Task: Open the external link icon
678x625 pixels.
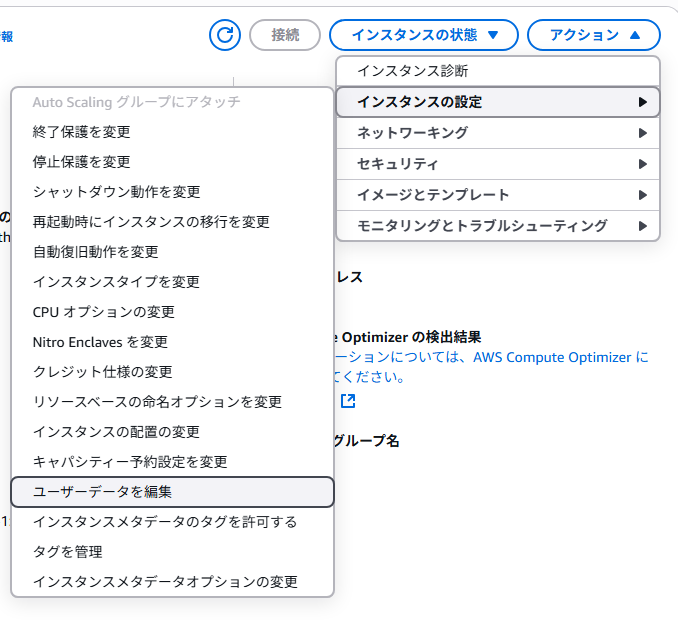Action: 348,401
